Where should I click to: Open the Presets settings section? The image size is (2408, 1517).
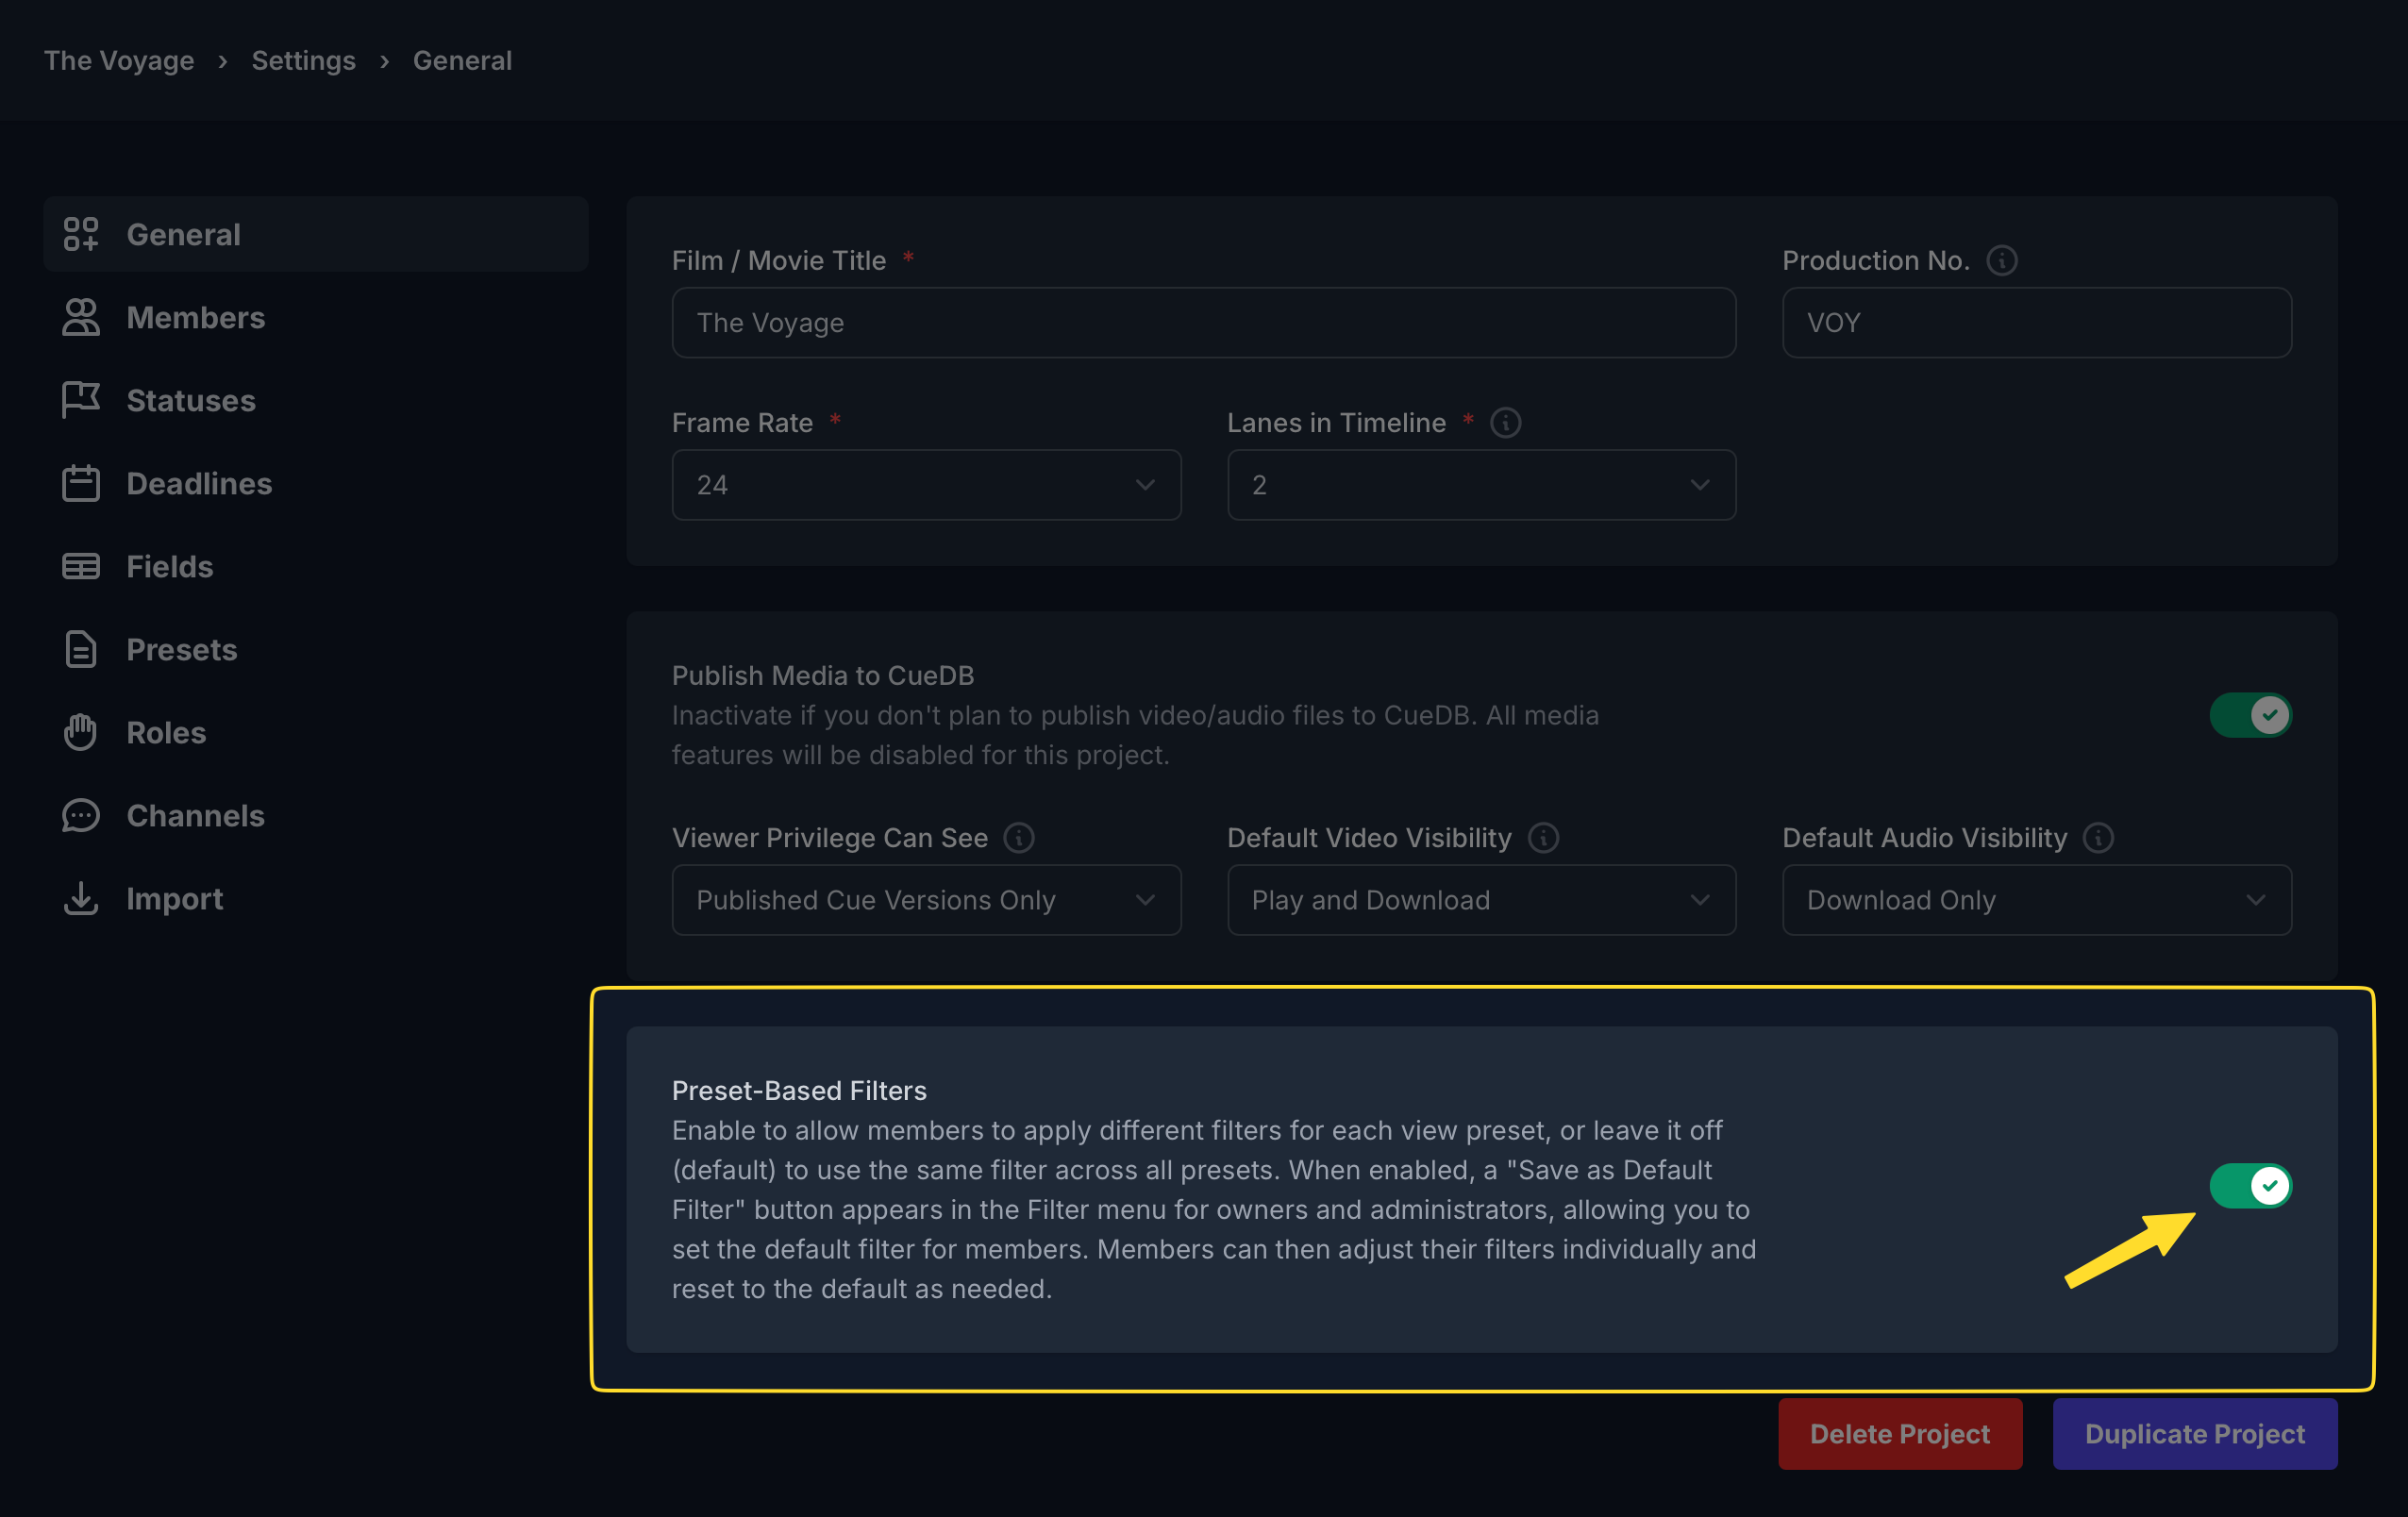point(181,650)
